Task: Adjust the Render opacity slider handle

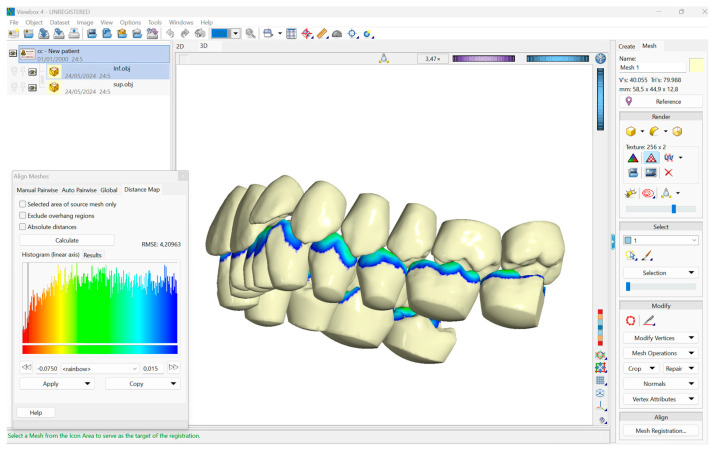Action: click(x=674, y=209)
